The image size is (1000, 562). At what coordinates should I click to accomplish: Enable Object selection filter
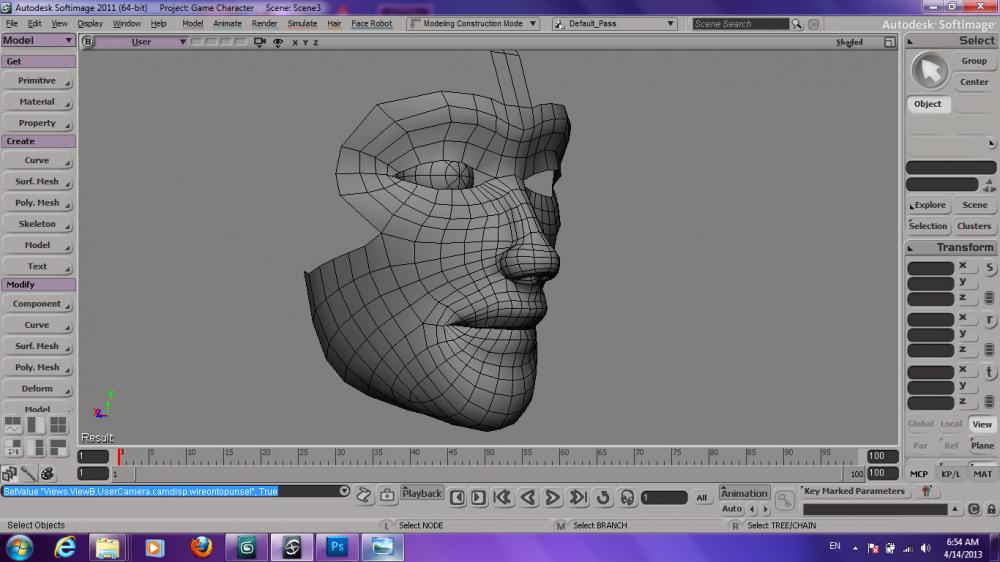click(927, 104)
